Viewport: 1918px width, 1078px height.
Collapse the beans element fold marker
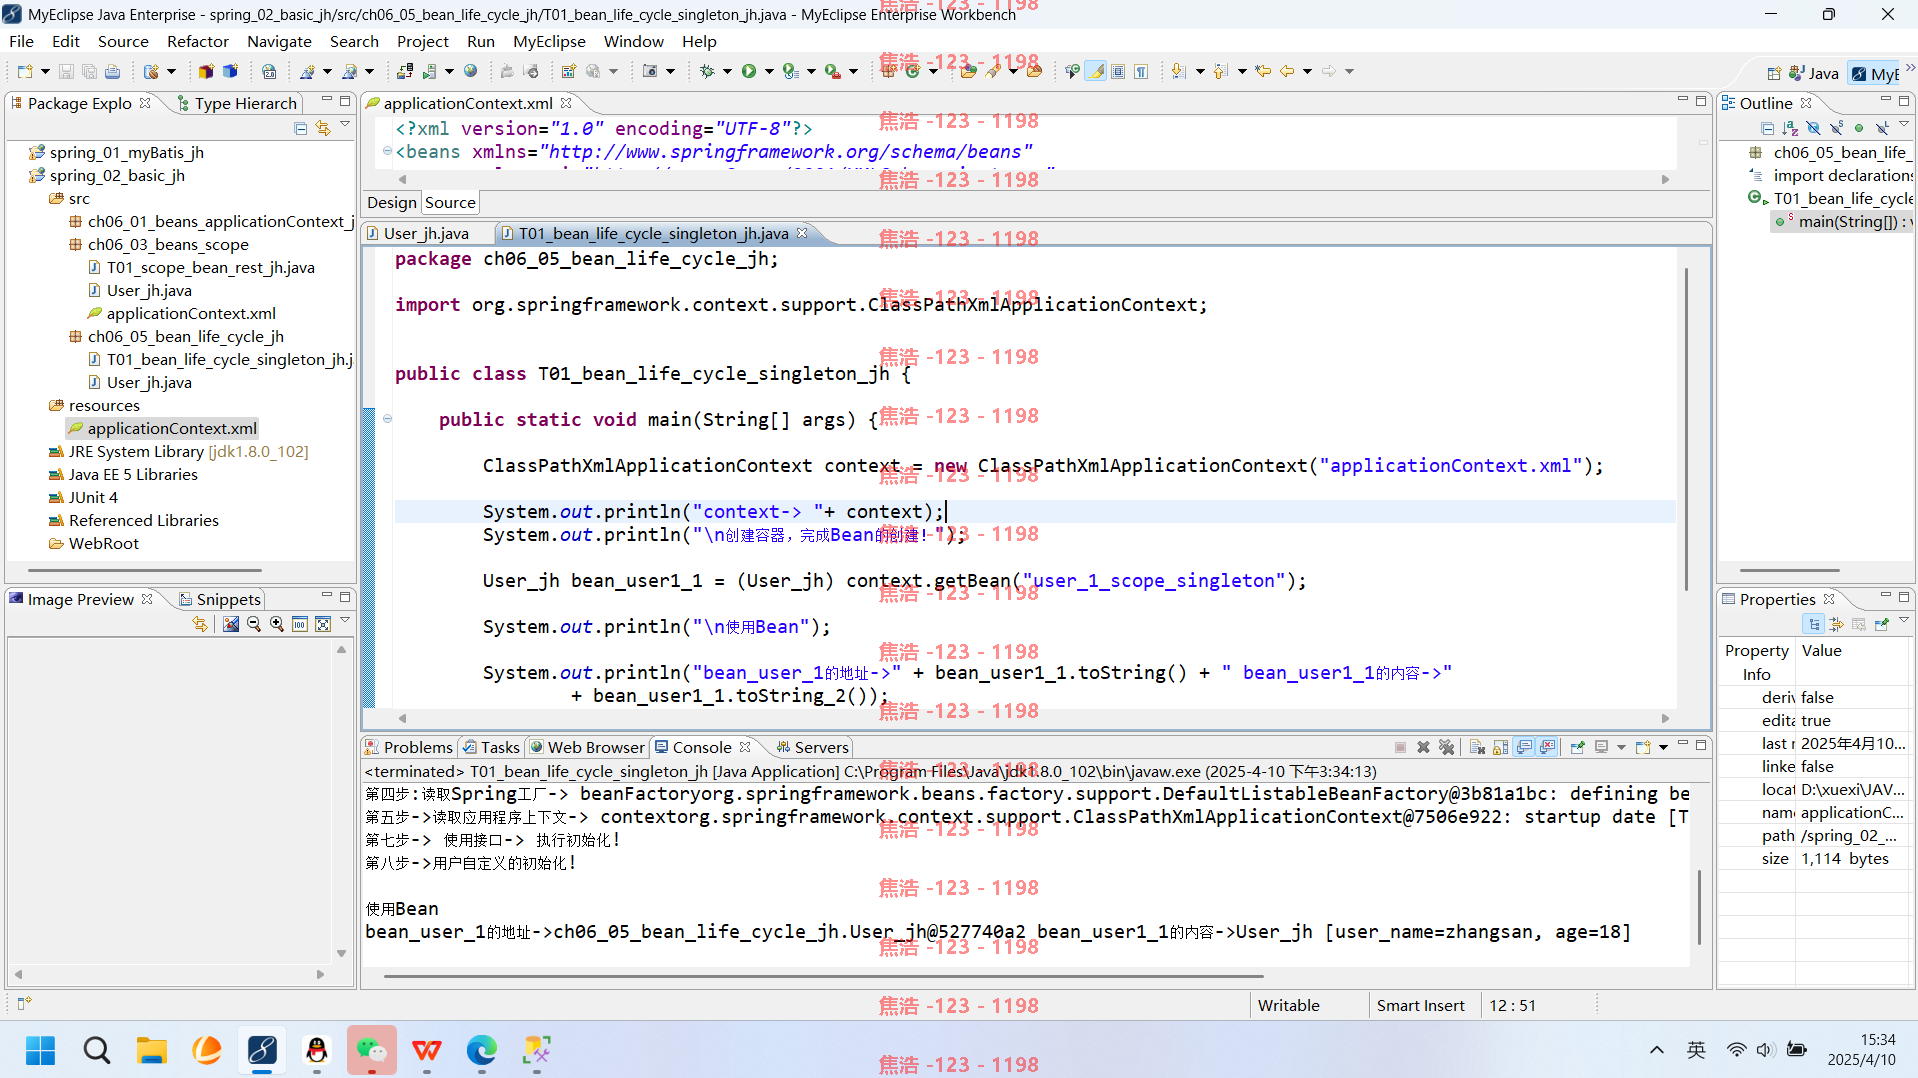pyautogui.click(x=387, y=151)
